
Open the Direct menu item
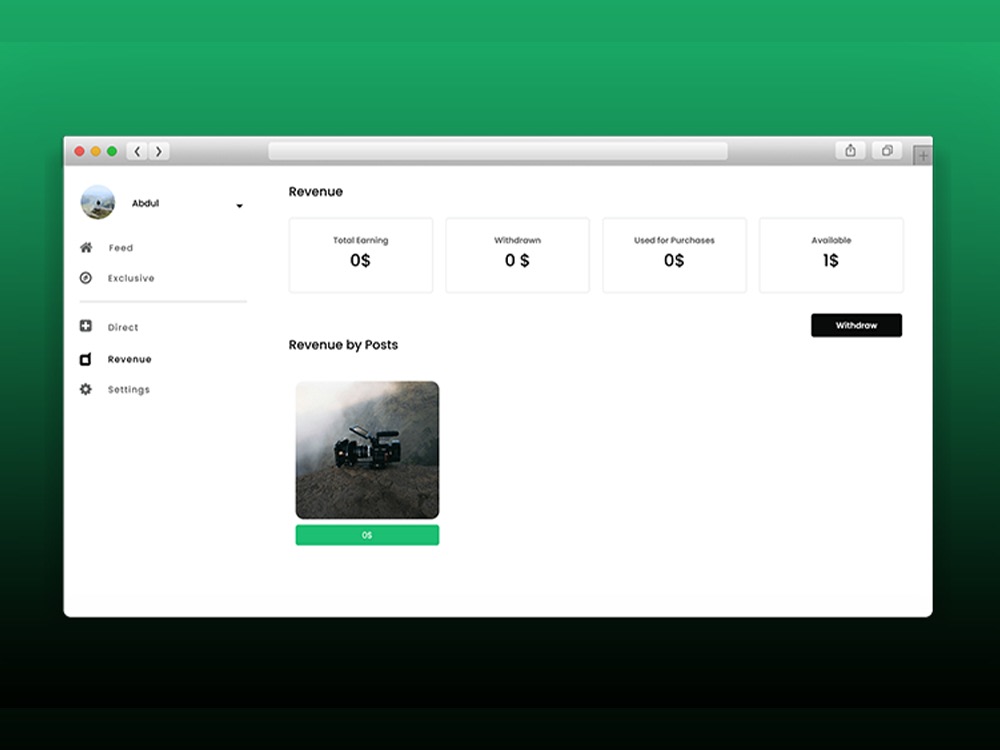[122, 327]
